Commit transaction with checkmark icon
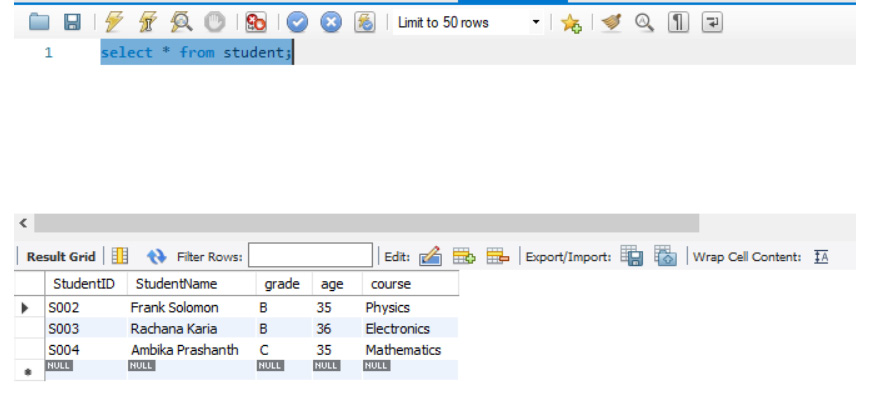The image size is (870, 418). (x=297, y=22)
